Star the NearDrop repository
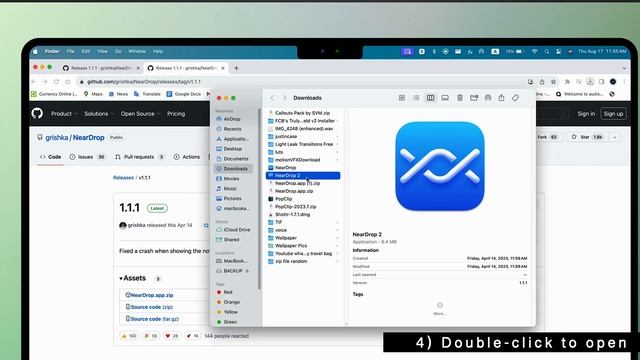Screen dimensions: 640x360 coord(587,137)
